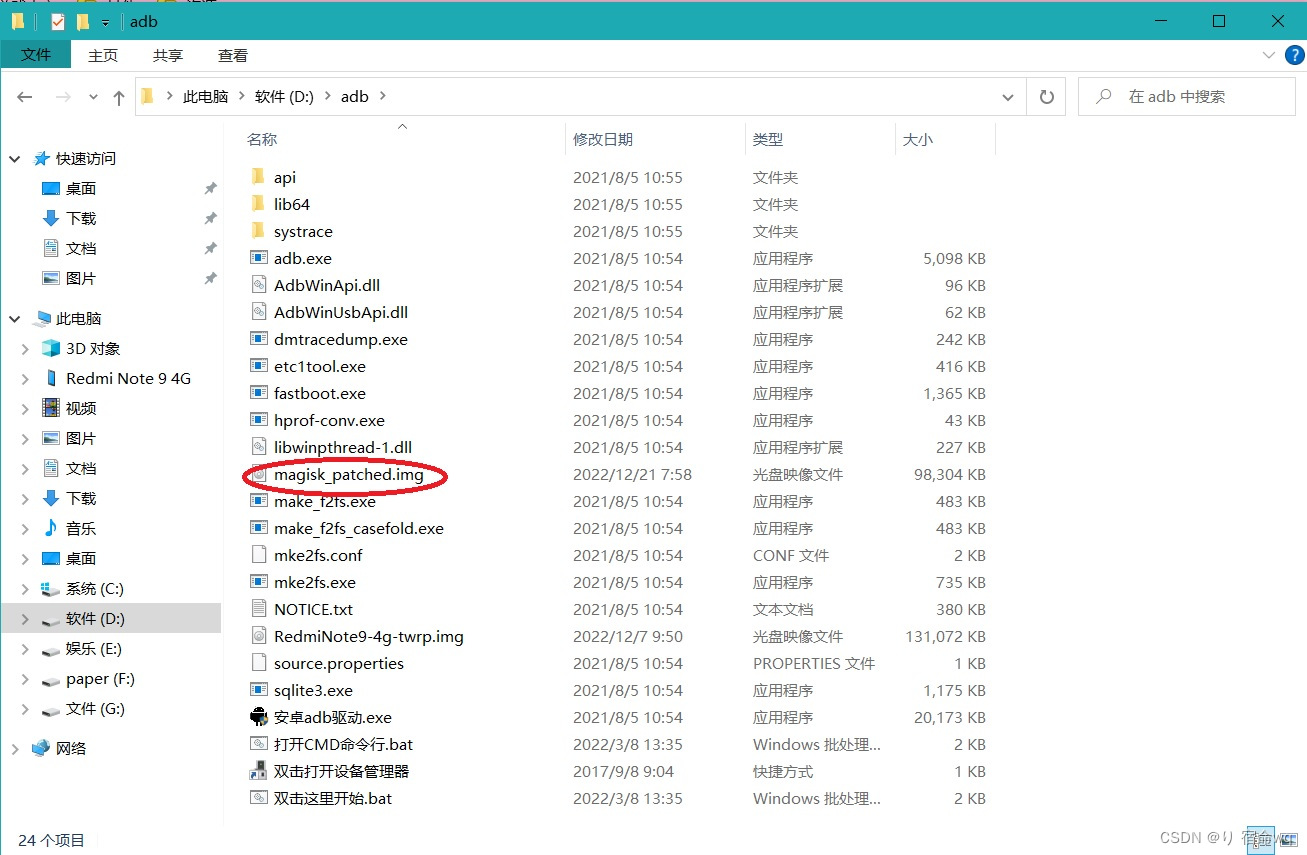Open the recent locations dropdown arrow
Image resolution: width=1307 pixels, height=855 pixels.
coord(93,97)
